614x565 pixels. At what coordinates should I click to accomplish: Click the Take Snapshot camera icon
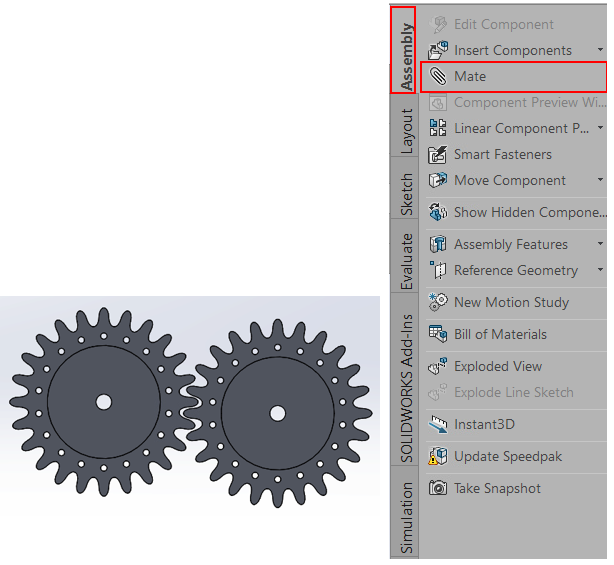(x=438, y=488)
